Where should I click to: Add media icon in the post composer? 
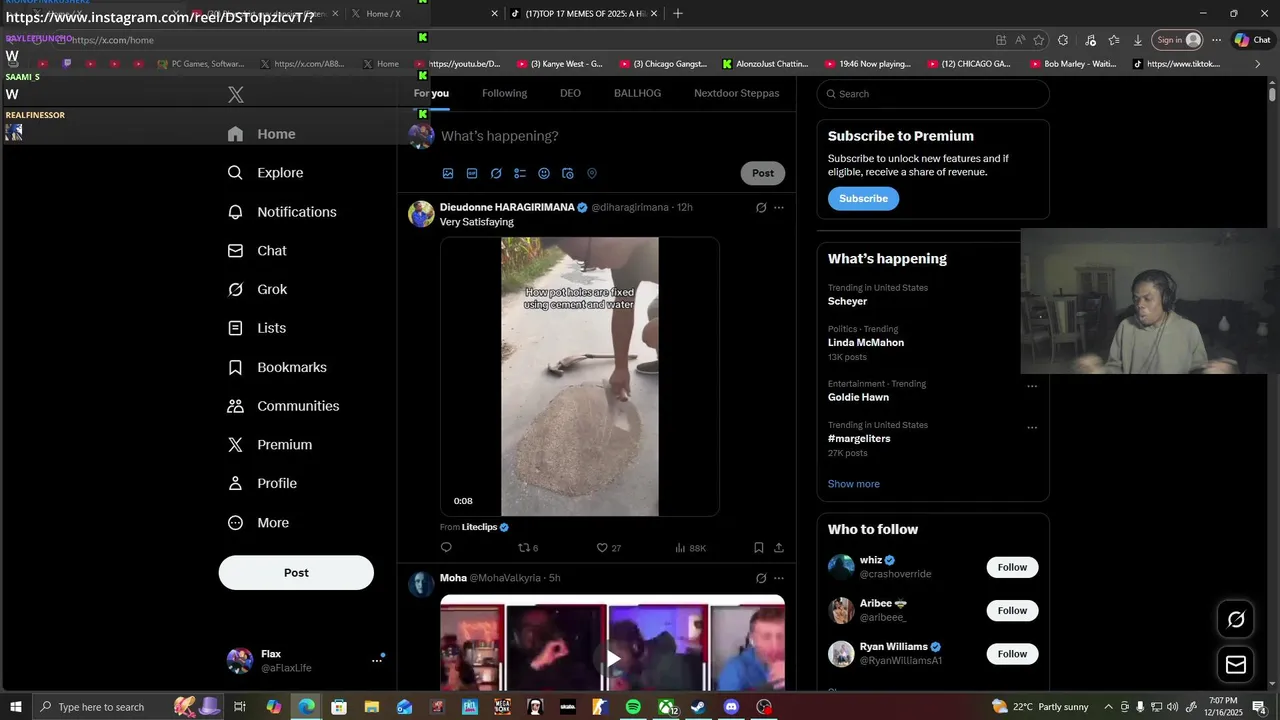(448, 173)
